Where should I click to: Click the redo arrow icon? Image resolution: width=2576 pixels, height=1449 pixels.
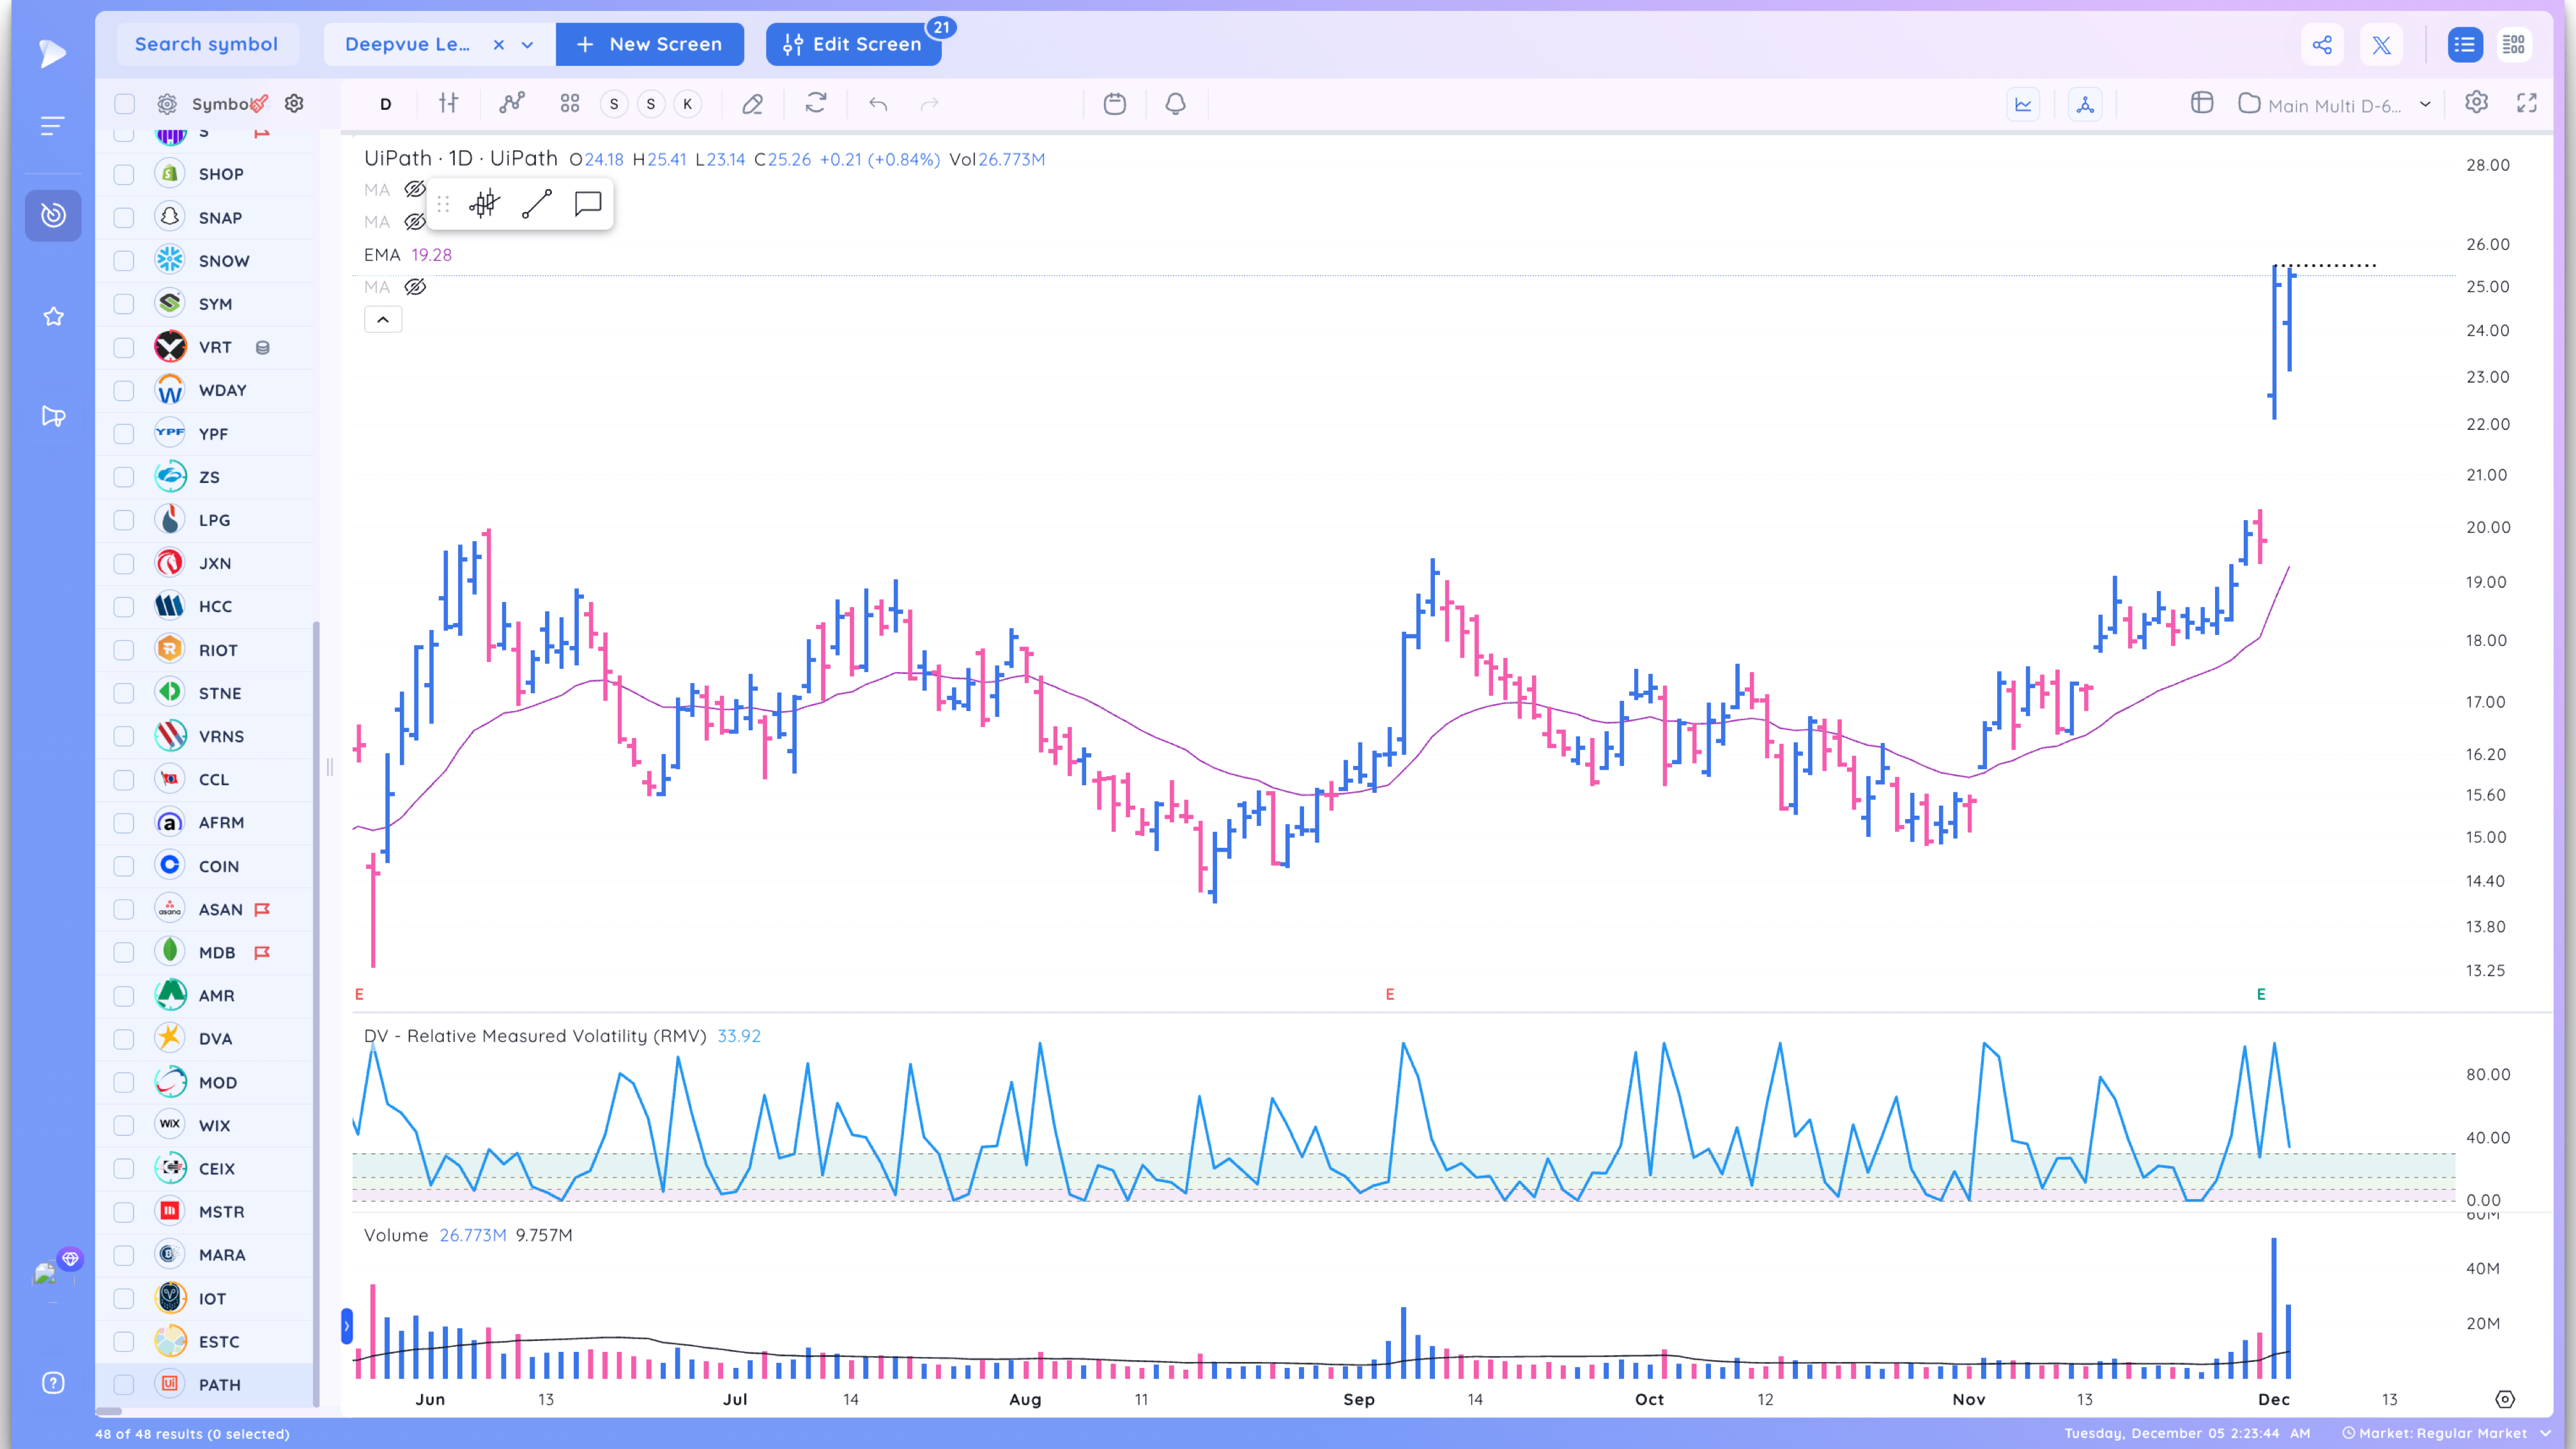930,103
